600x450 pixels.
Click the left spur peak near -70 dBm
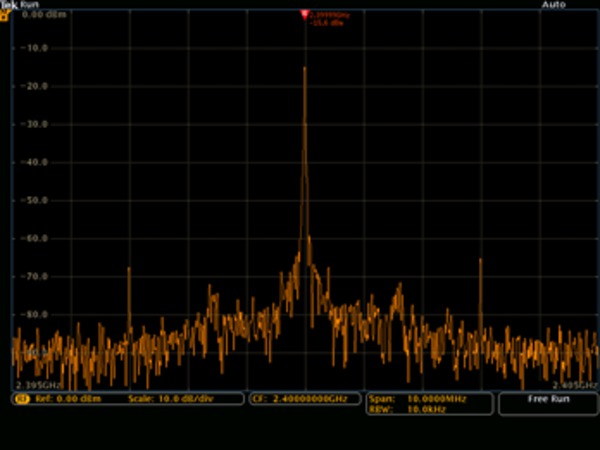coord(129,270)
